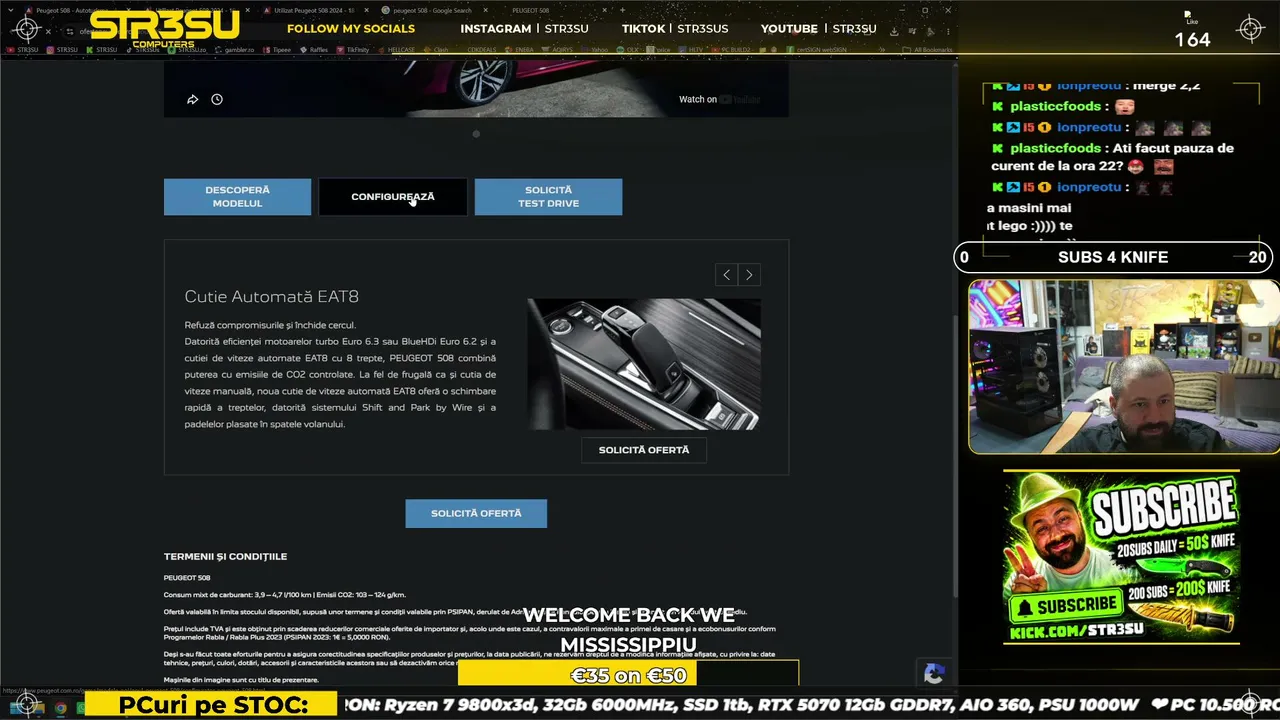Click the SUBS 4 KNIFE goal bar
Viewport: 1280px width, 720px height.
tap(1113, 257)
